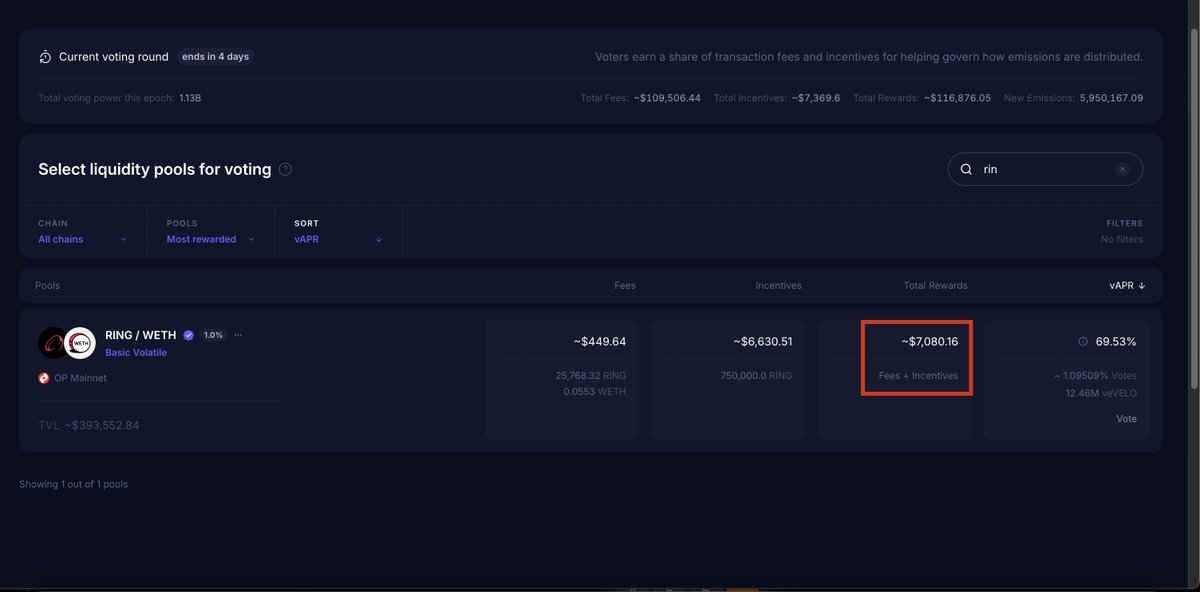Toggle vAPR sort direction with the arrow

click(378, 239)
